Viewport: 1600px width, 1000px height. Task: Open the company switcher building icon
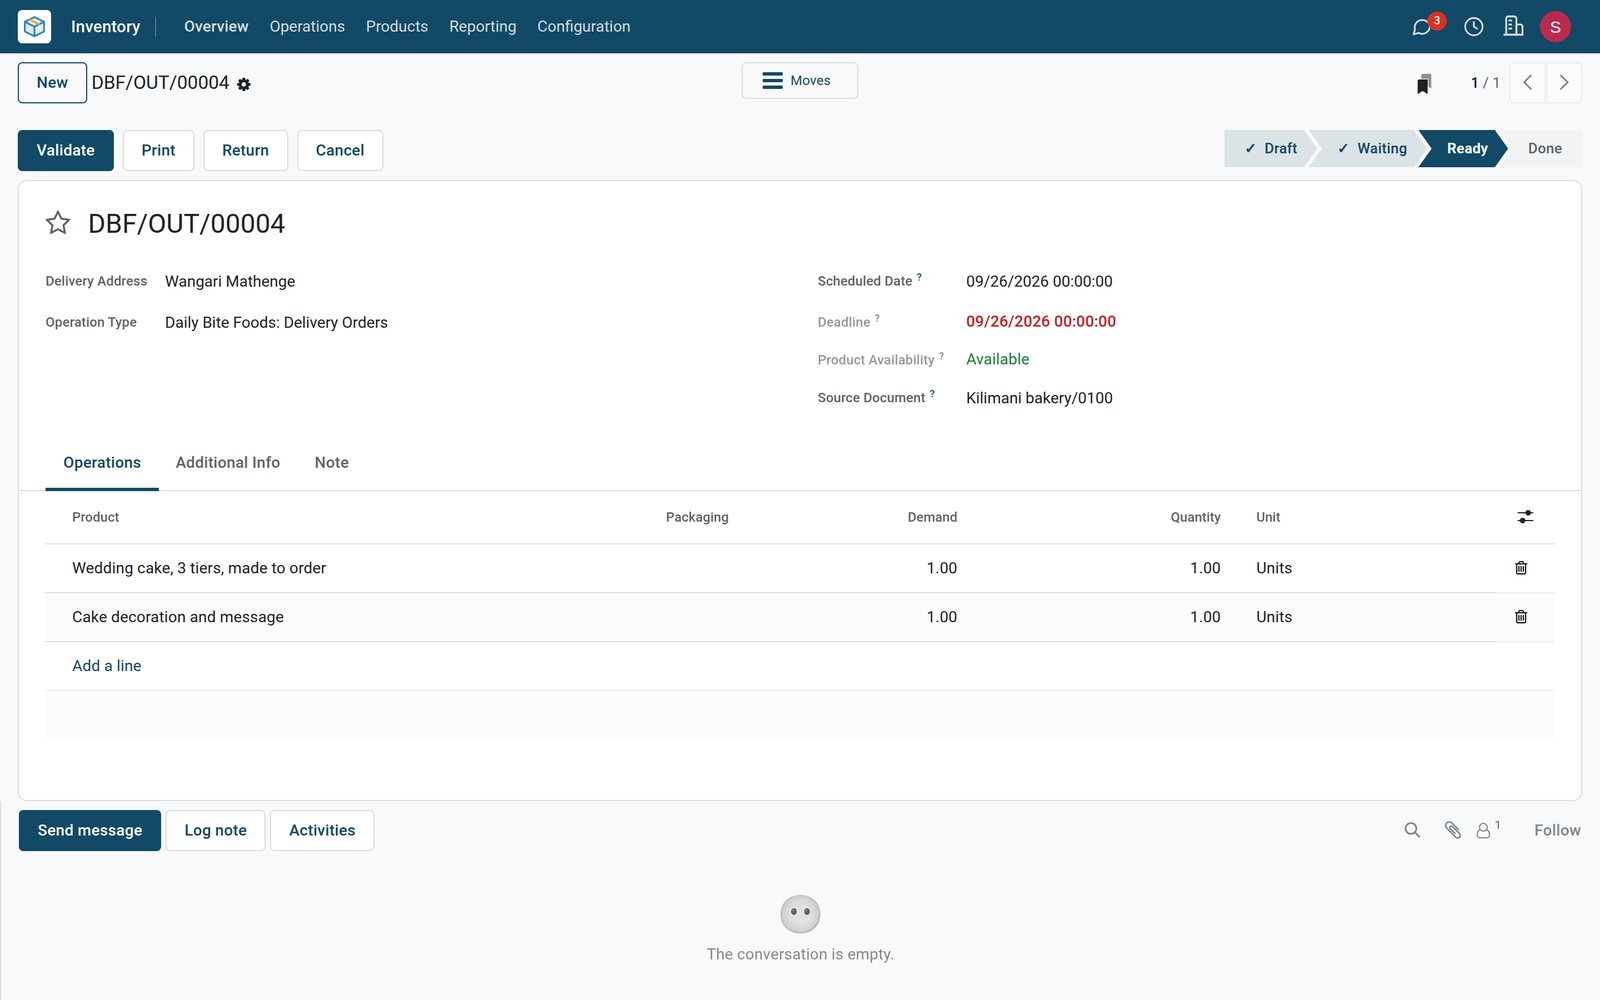click(1514, 26)
